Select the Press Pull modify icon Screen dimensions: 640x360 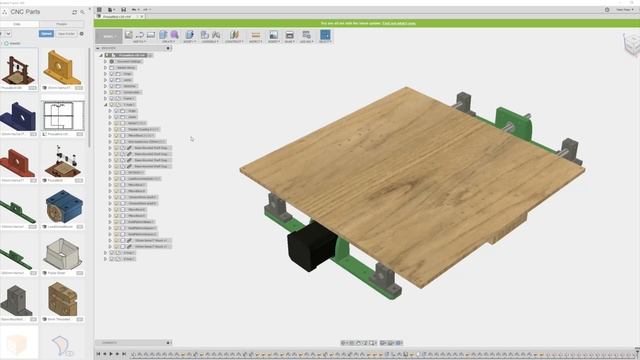[x=189, y=35]
